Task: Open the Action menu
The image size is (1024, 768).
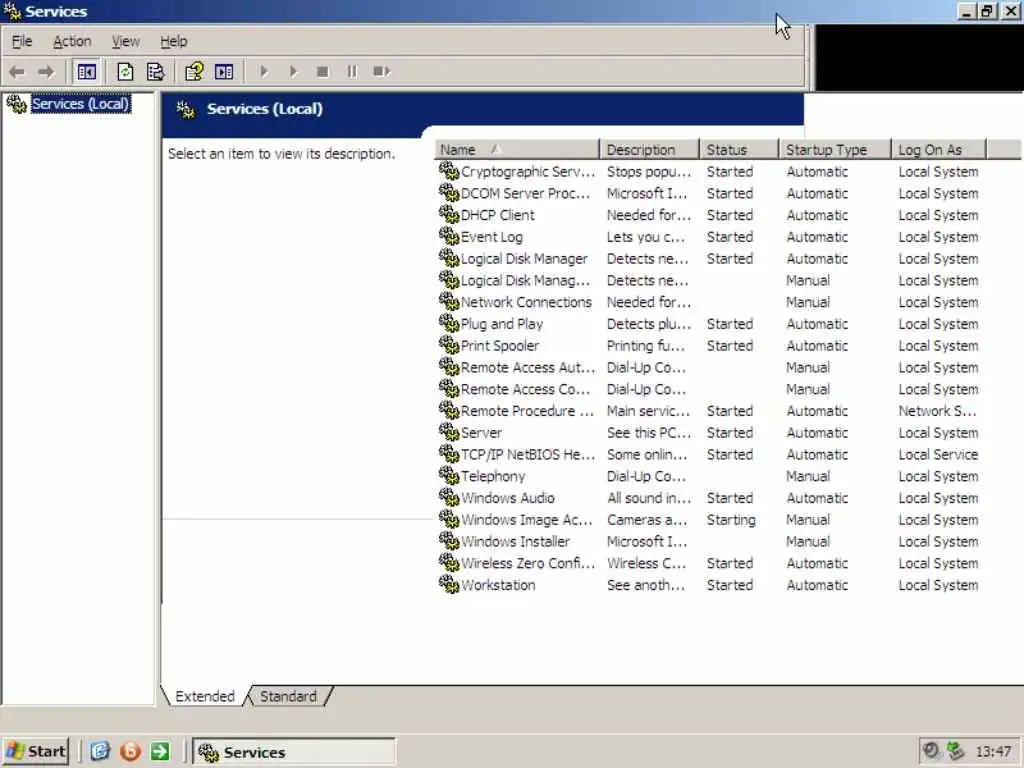Action: pos(72,41)
